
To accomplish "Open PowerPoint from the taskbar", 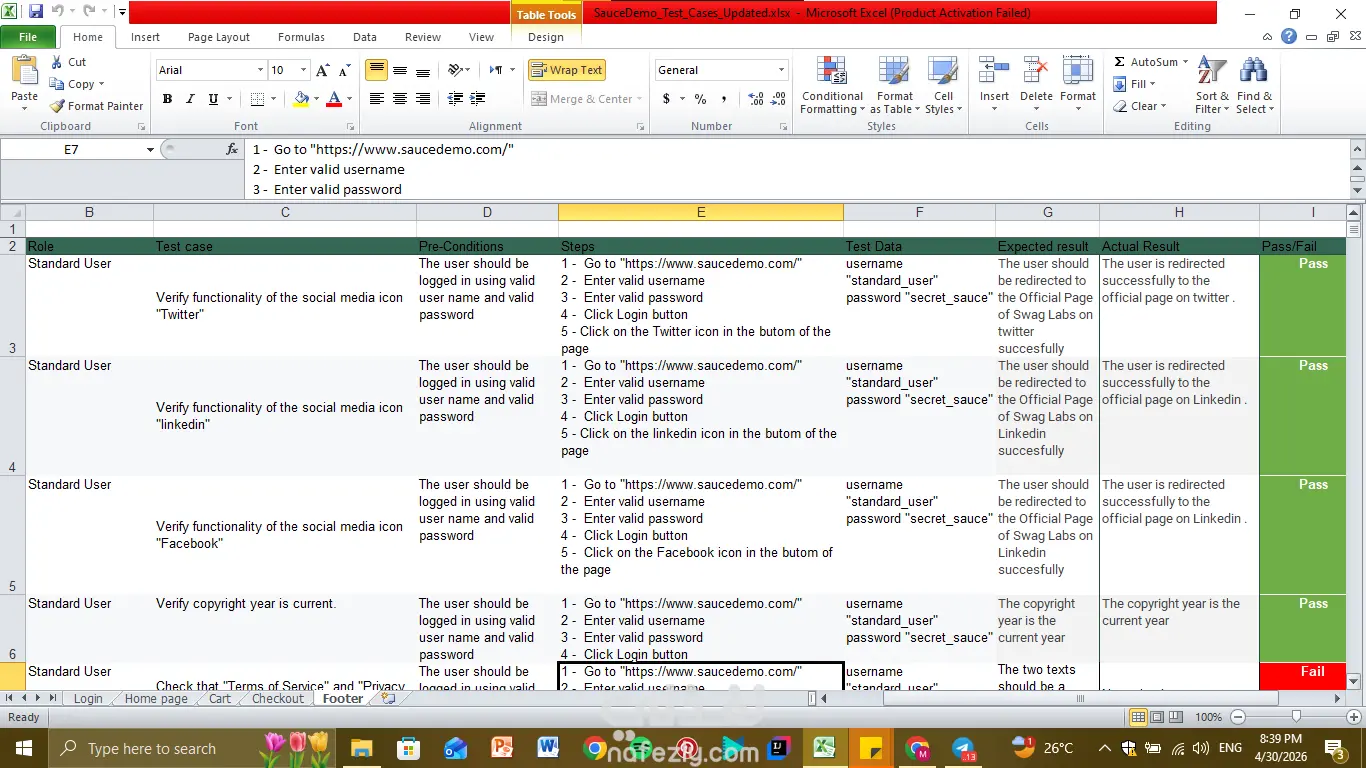I will coord(501,748).
